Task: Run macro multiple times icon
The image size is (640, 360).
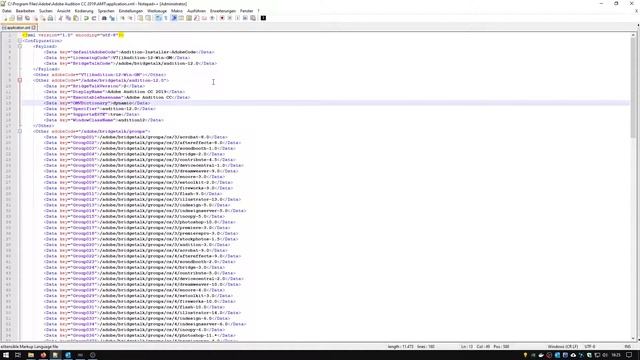Action: click(245, 18)
